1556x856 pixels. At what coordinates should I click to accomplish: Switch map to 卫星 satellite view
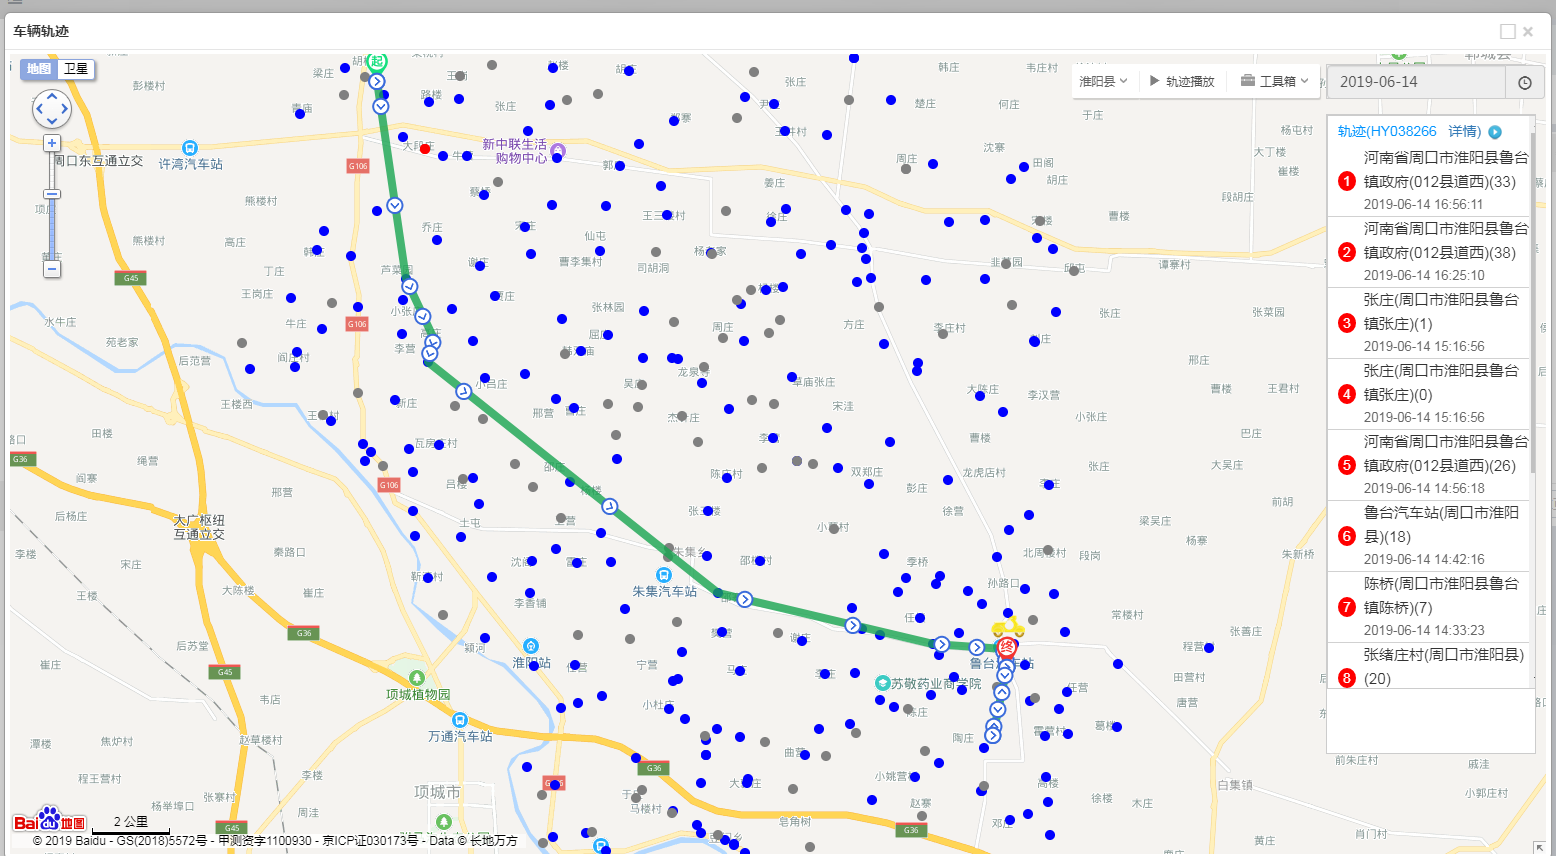76,69
